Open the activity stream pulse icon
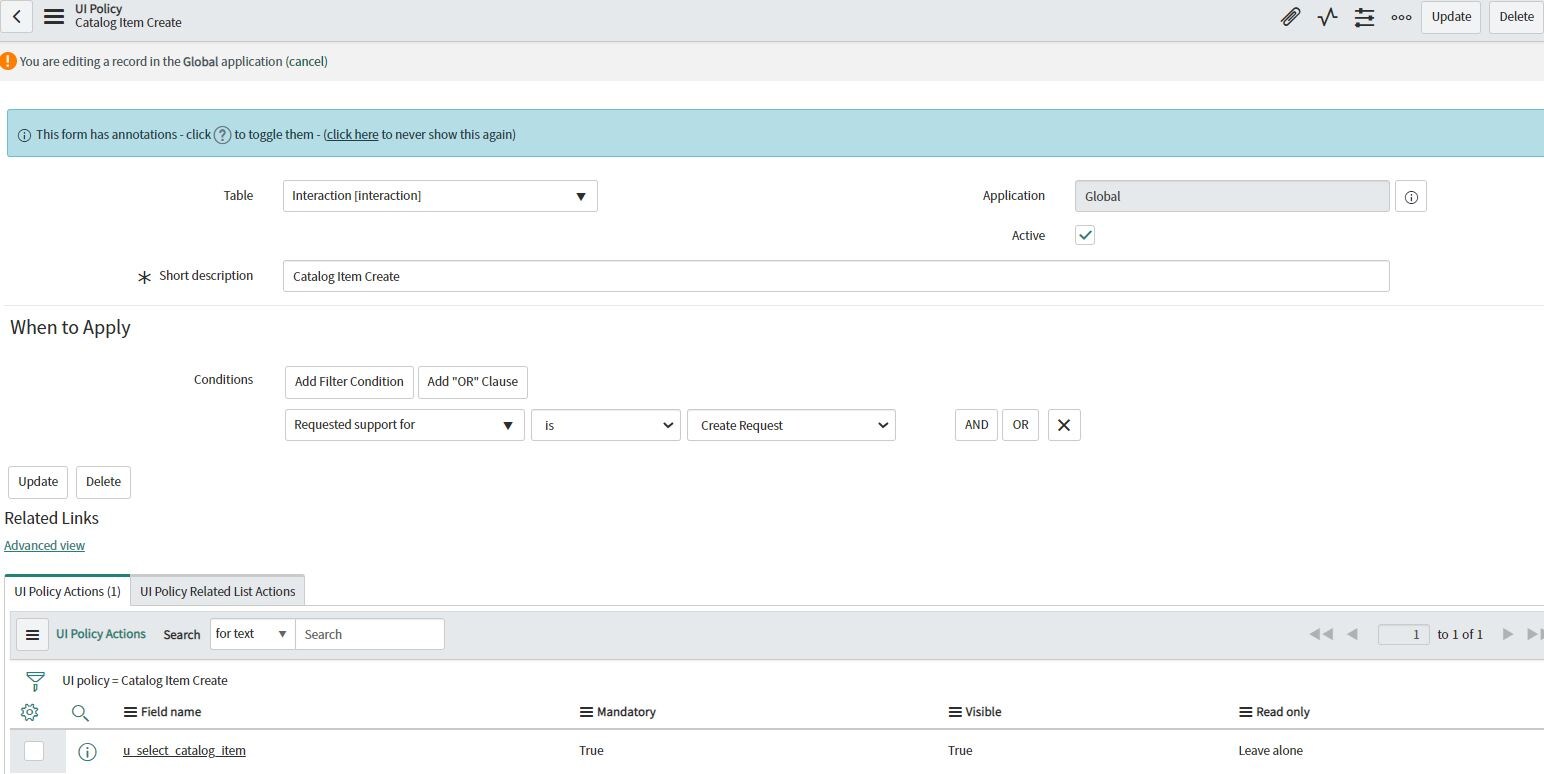This screenshot has width=1544, height=774. pyautogui.click(x=1328, y=17)
